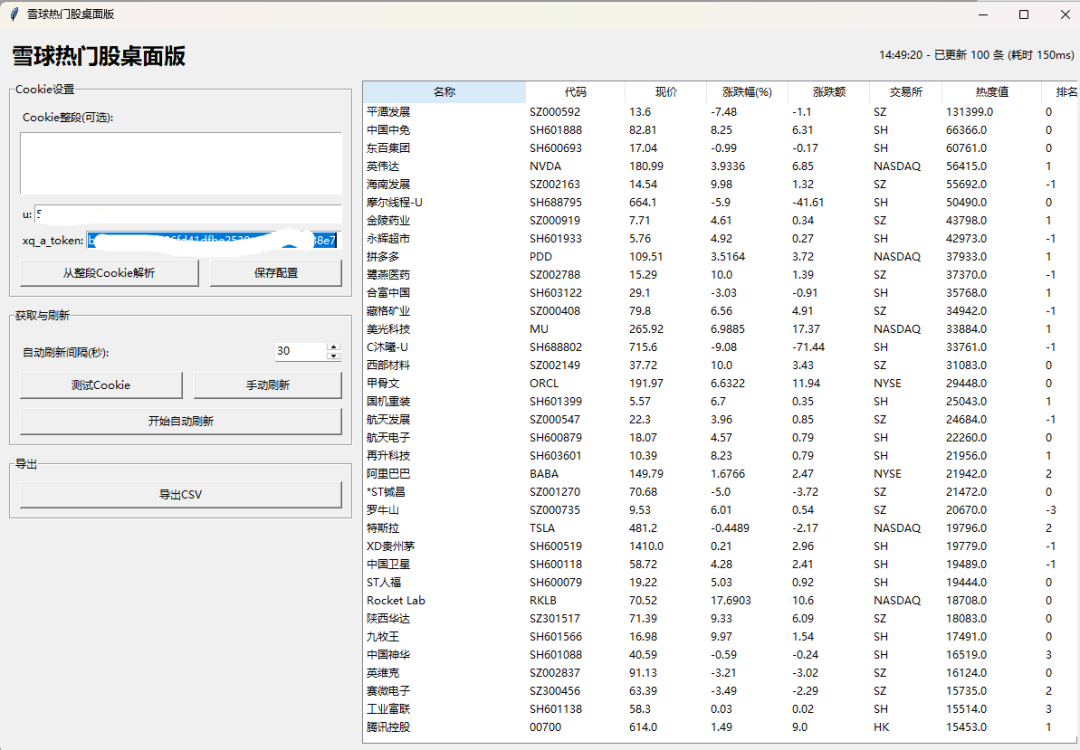Decrease refresh interval with the down stepper arrow
1080x750 pixels.
coord(332,356)
